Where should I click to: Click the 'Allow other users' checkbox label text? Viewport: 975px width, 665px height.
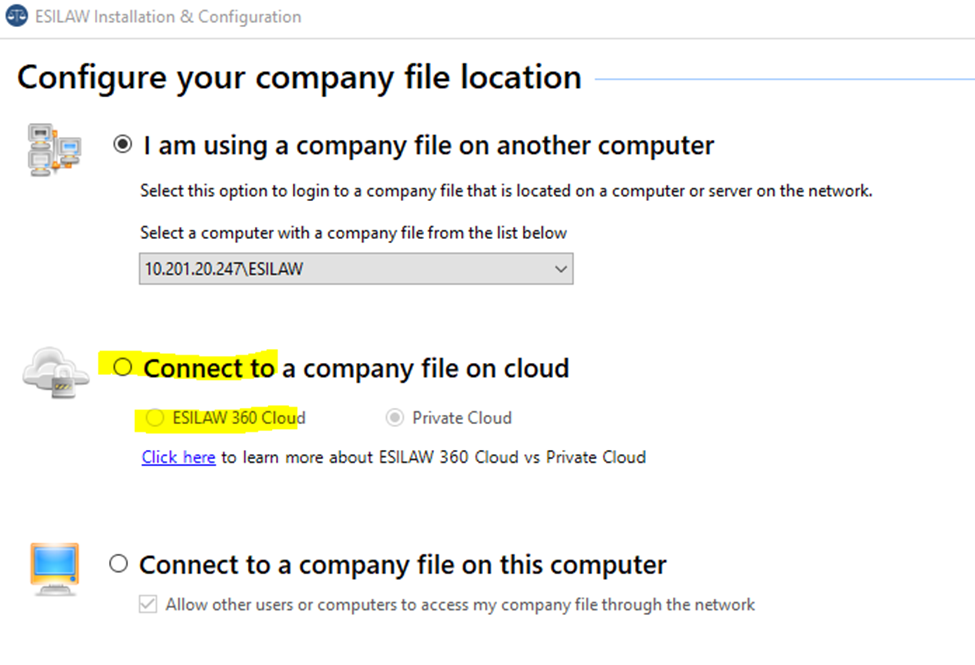460,605
